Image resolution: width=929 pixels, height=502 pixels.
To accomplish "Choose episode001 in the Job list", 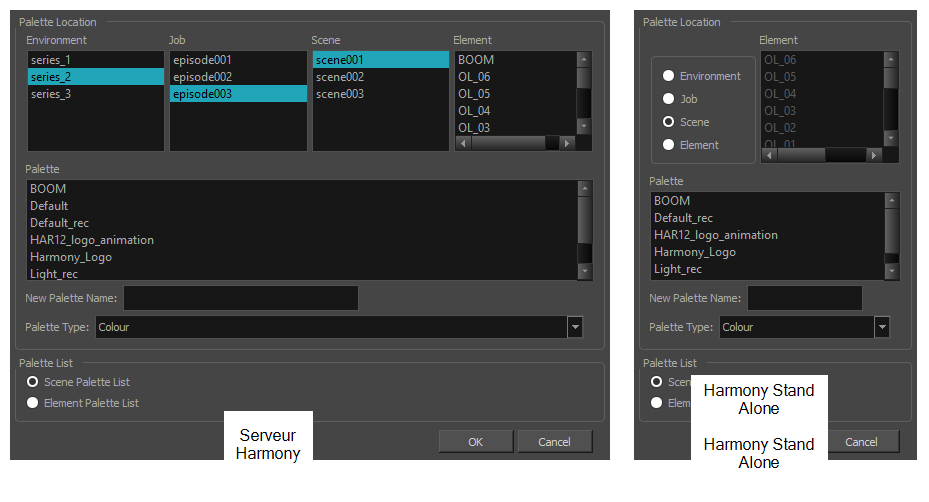I will point(238,60).
